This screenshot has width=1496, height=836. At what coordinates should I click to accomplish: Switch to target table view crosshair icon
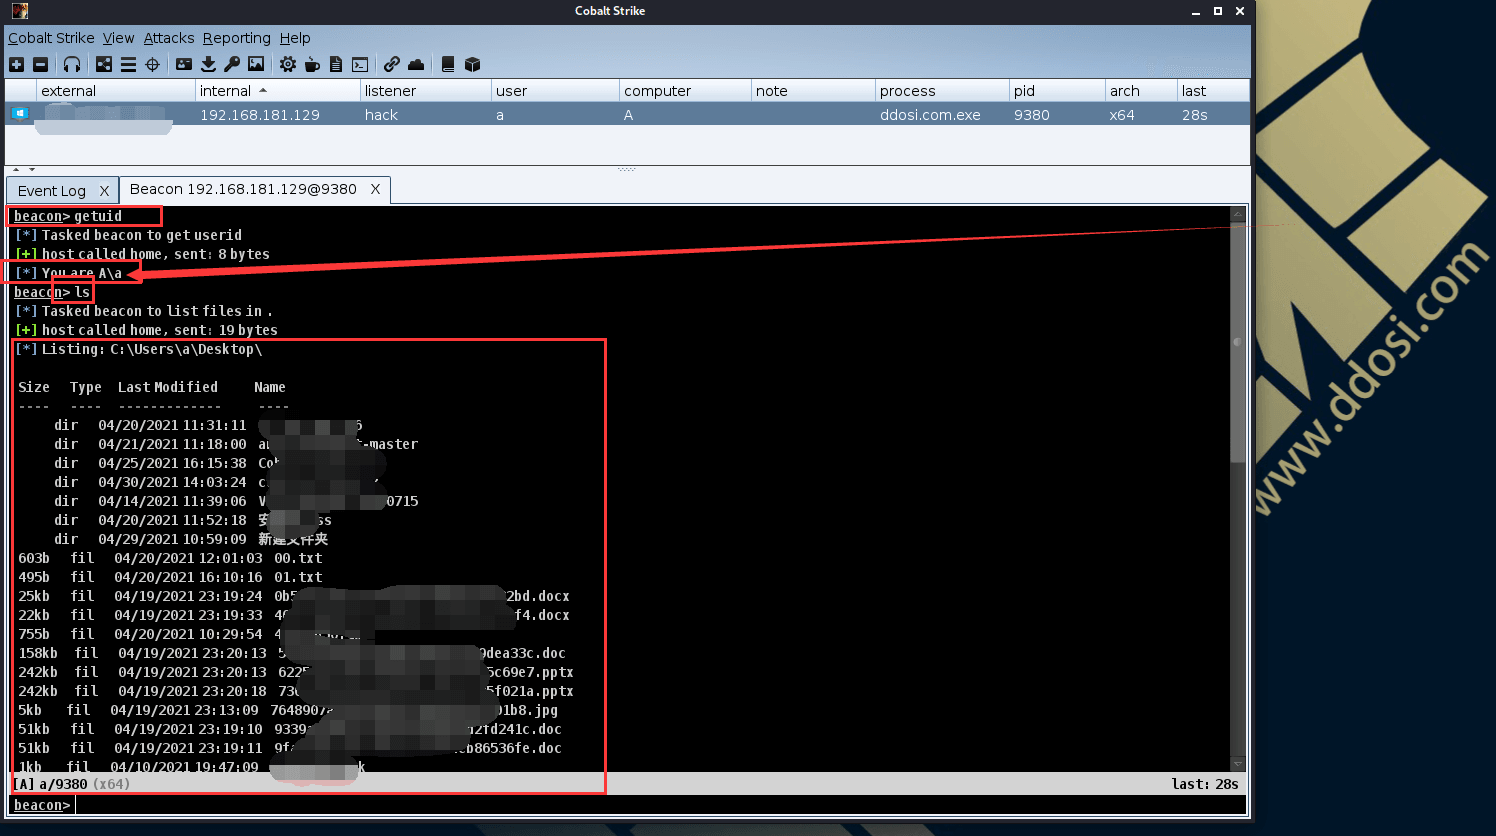coord(152,64)
